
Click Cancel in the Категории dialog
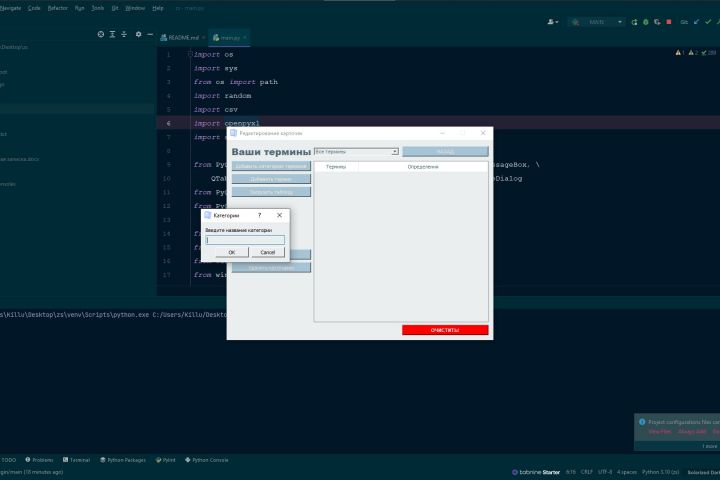tap(268, 252)
